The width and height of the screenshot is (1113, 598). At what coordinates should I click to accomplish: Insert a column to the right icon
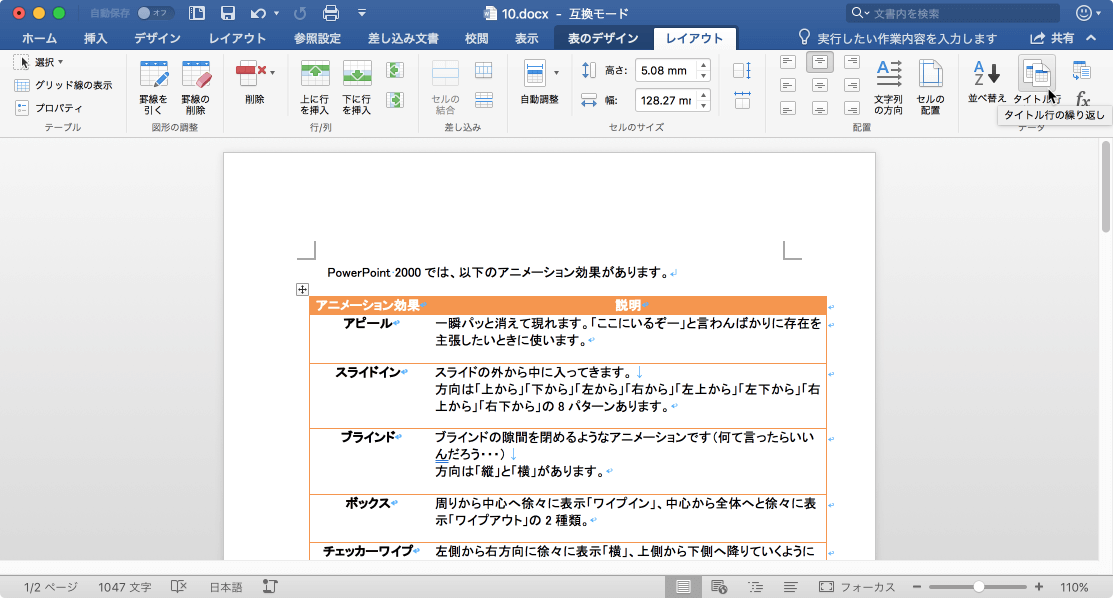395,100
